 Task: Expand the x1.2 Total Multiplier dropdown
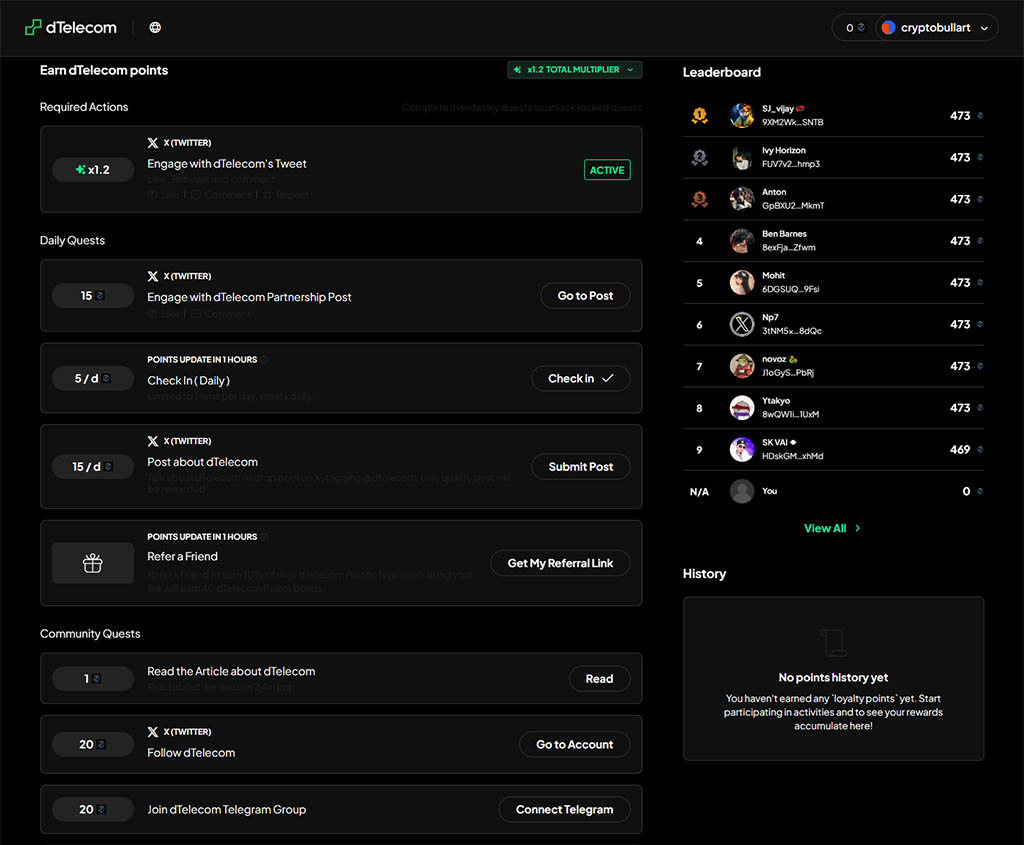click(574, 70)
